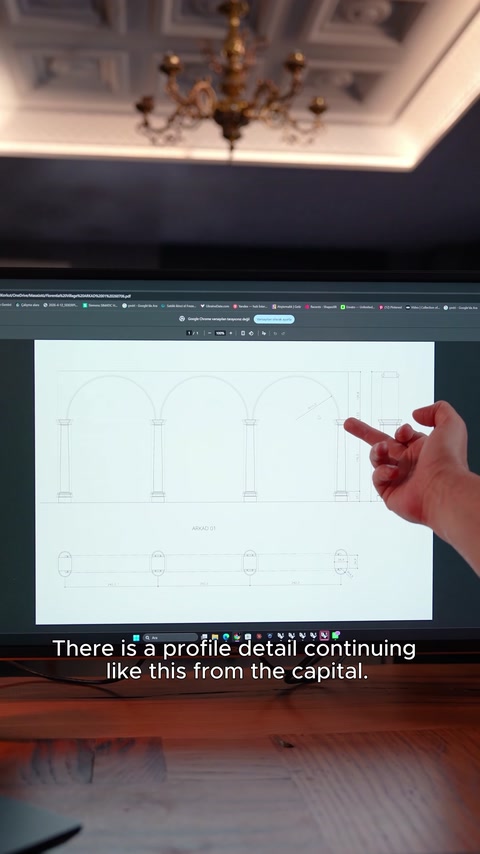
Task: Click the PDF zoom out minus button
Action: point(210,333)
